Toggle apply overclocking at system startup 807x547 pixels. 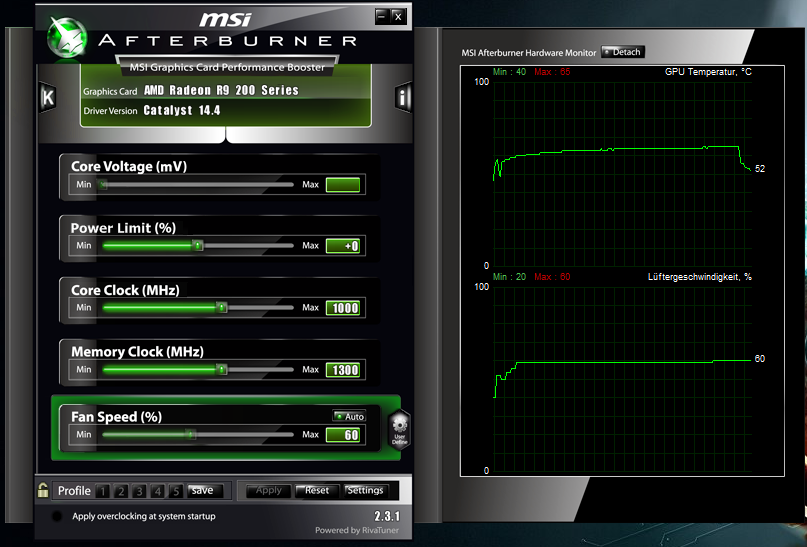pos(57,516)
